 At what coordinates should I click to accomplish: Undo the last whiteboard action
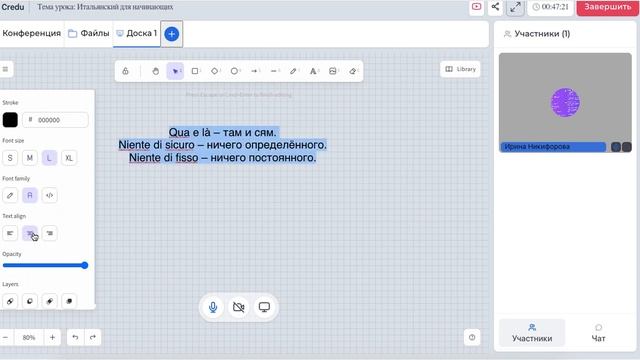75,338
